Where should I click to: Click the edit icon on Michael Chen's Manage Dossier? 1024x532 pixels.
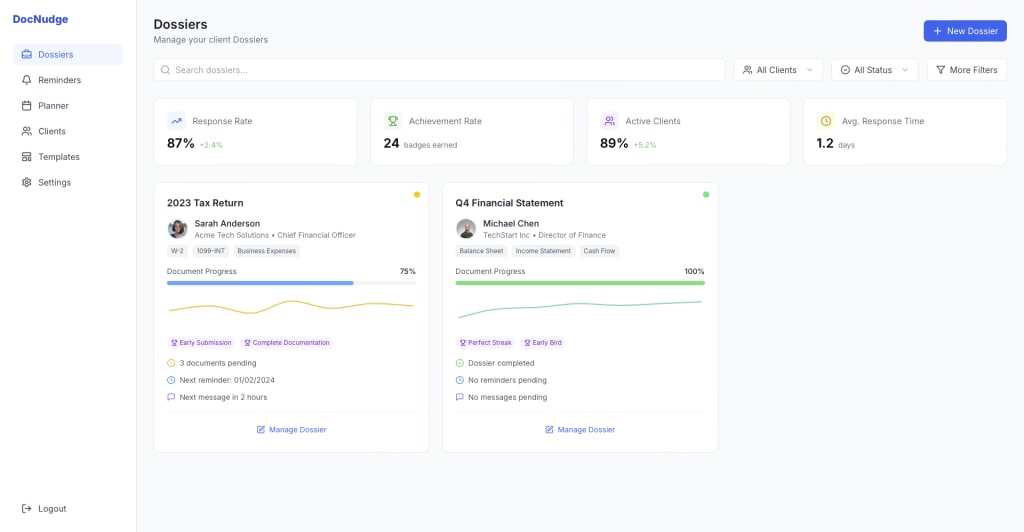[549, 430]
